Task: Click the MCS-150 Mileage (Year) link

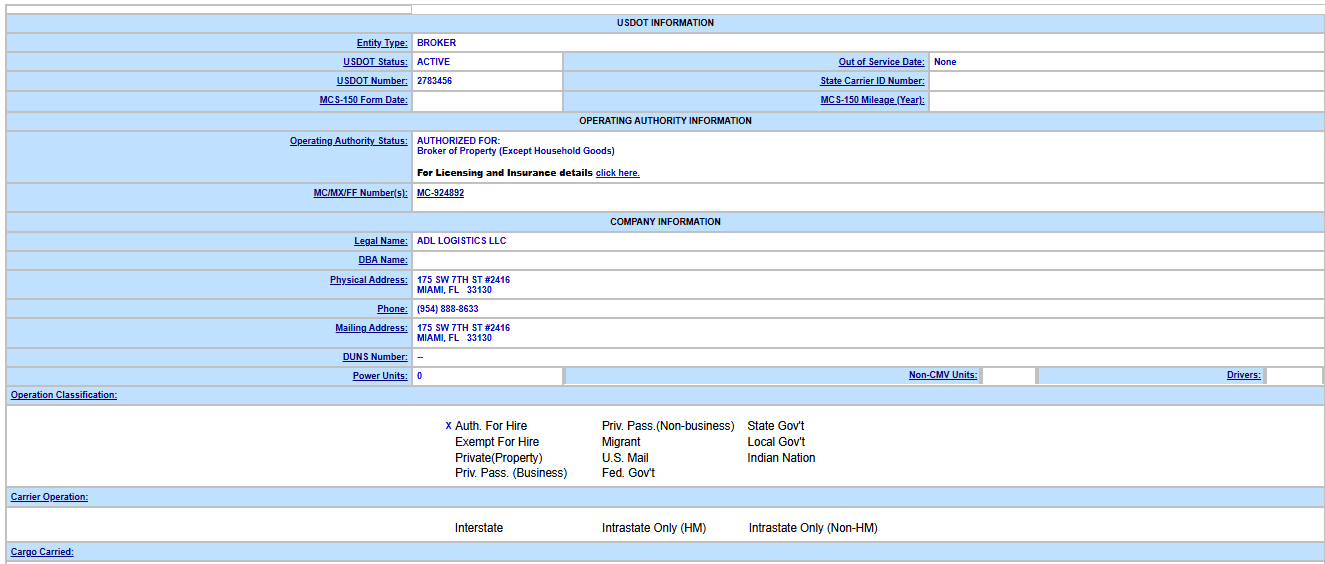Action: pos(872,100)
